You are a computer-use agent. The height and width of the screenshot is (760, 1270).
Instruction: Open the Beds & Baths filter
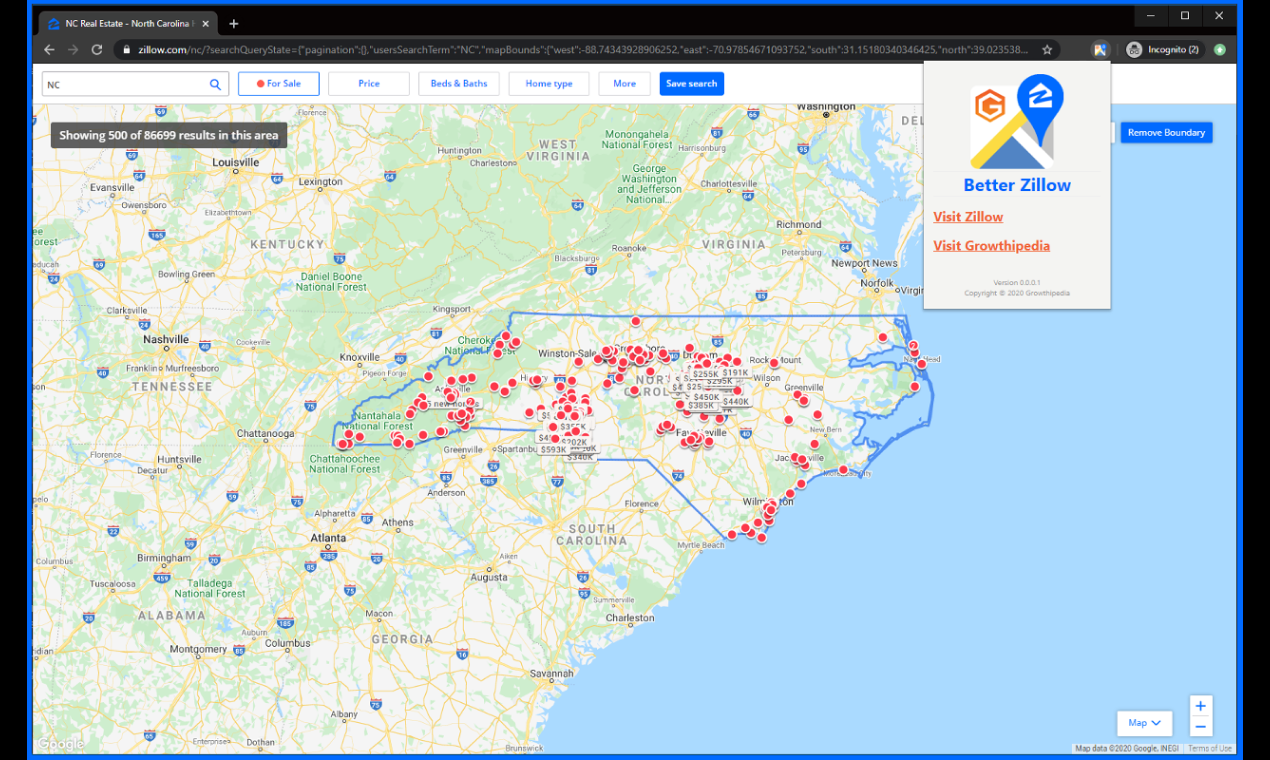pyautogui.click(x=459, y=84)
